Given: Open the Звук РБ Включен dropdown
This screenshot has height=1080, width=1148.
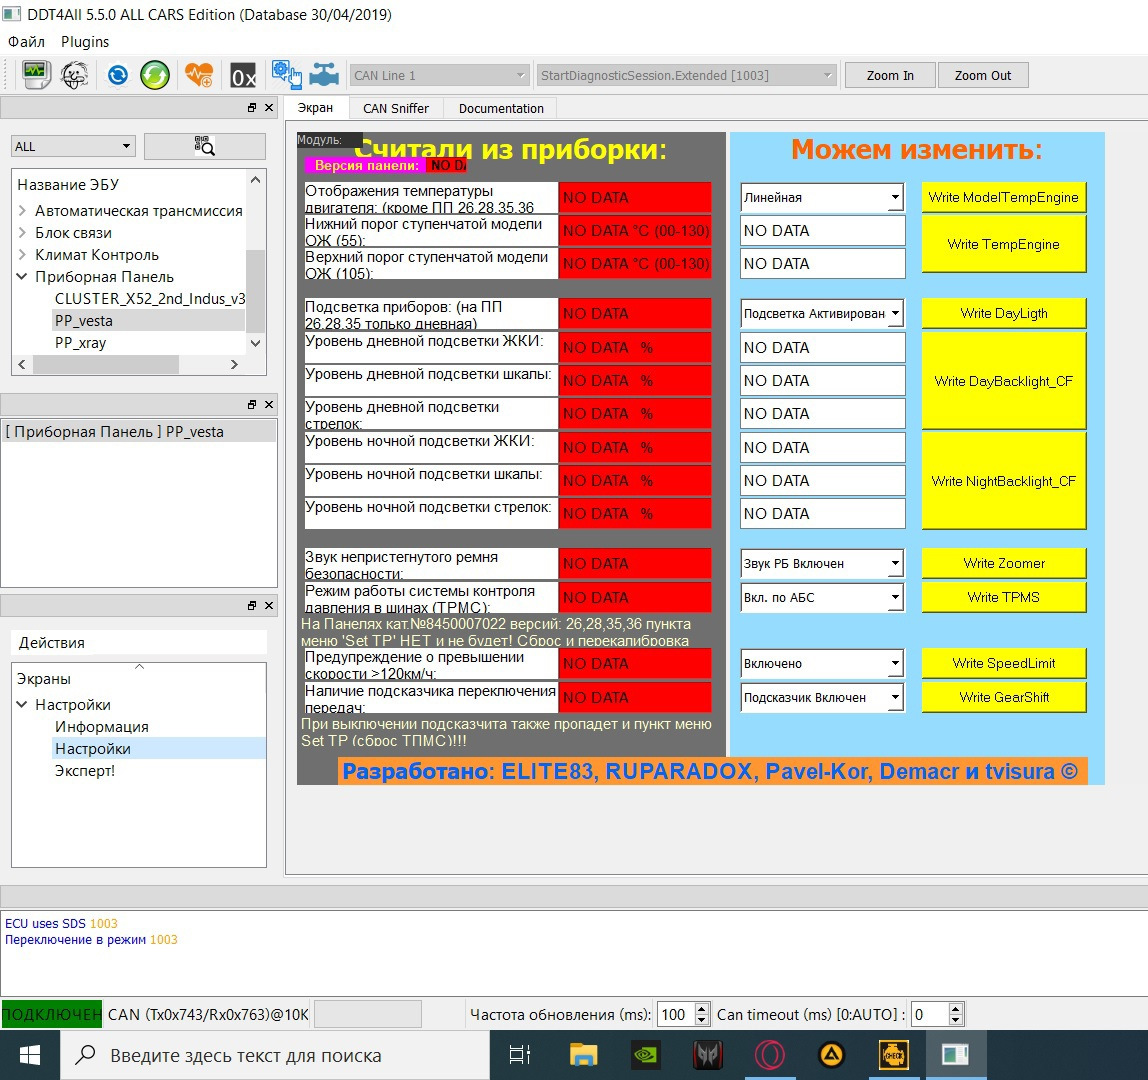Looking at the screenshot, I should pos(821,563).
